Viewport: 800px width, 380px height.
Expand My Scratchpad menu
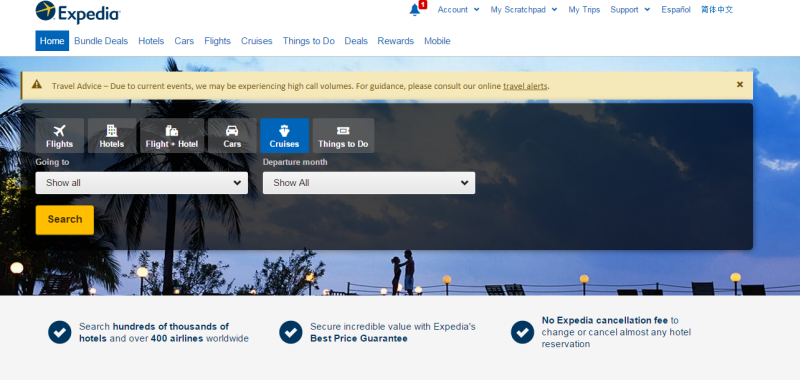point(524,10)
